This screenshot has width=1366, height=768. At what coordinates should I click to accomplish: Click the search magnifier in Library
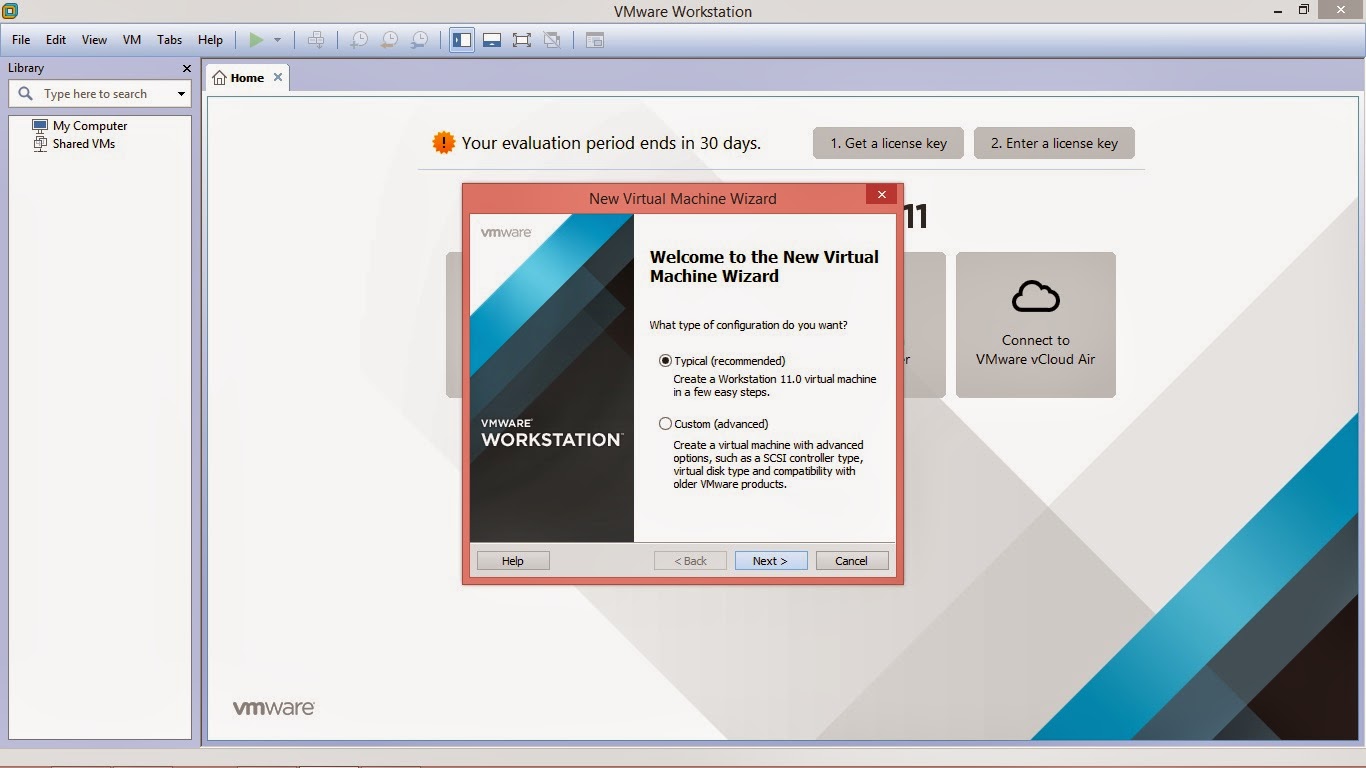pyautogui.click(x=26, y=93)
